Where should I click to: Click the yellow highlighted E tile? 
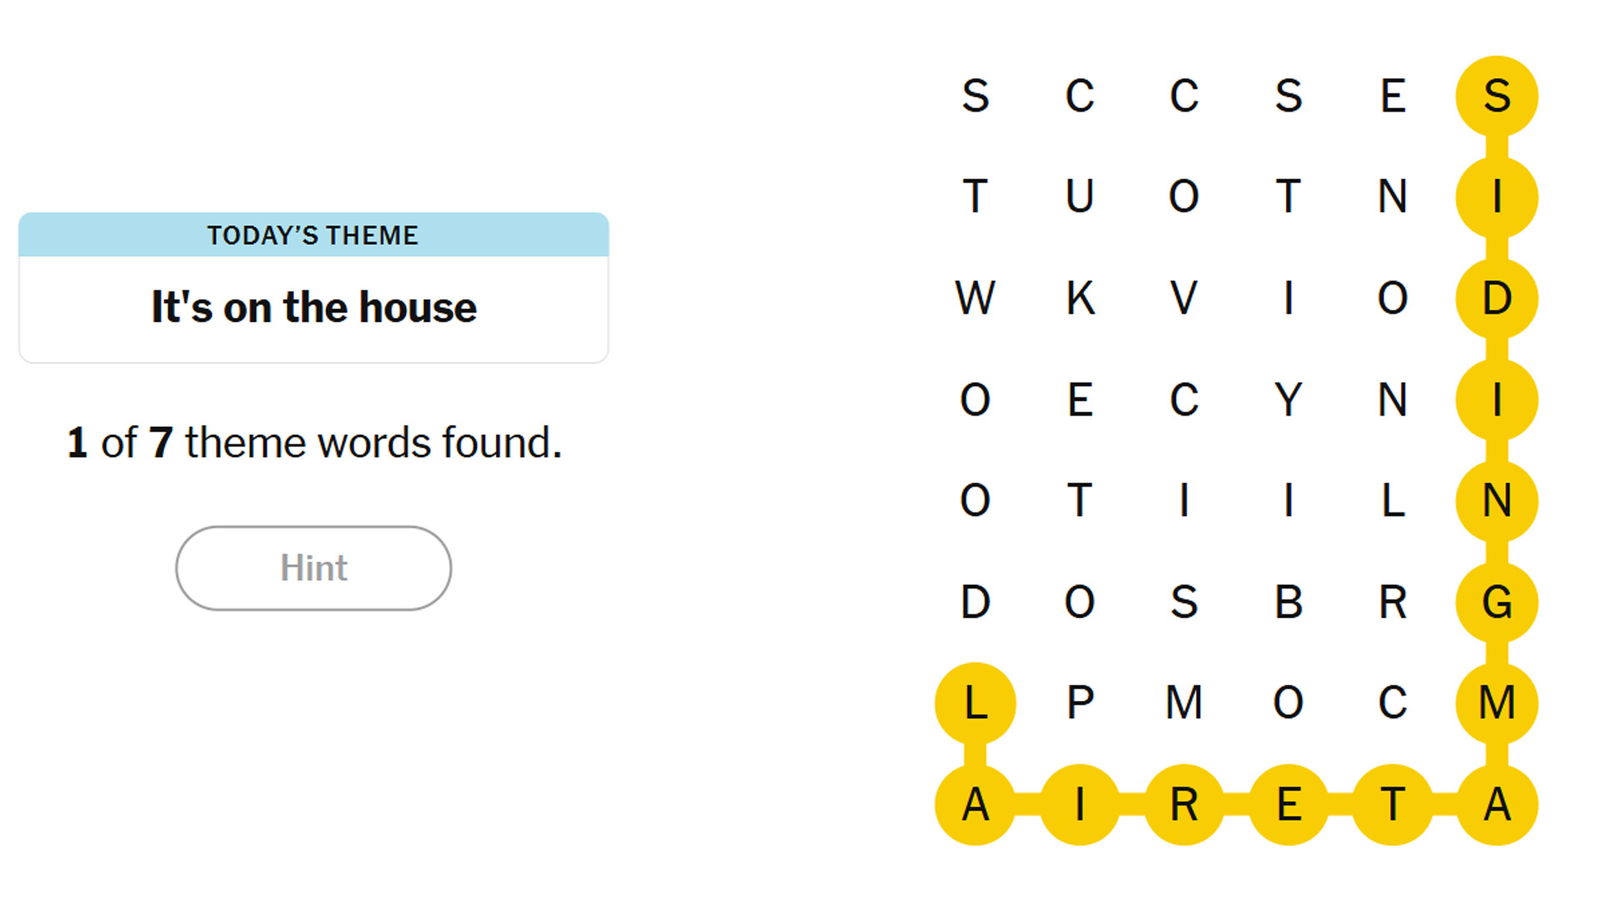1288,805
